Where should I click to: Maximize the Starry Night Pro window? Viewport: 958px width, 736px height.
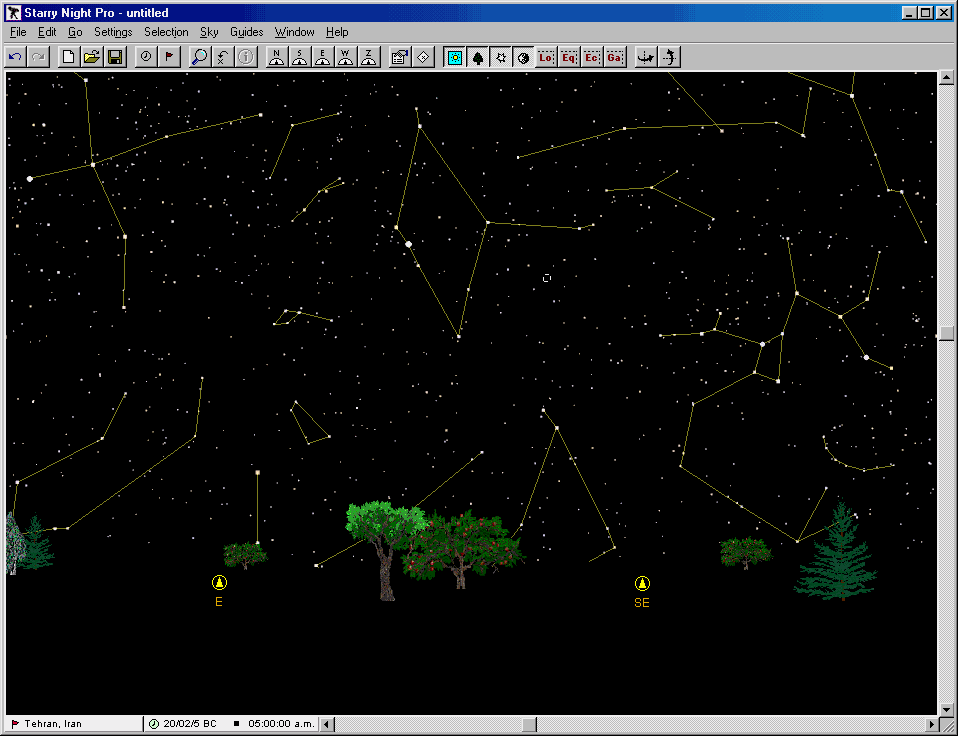point(926,13)
